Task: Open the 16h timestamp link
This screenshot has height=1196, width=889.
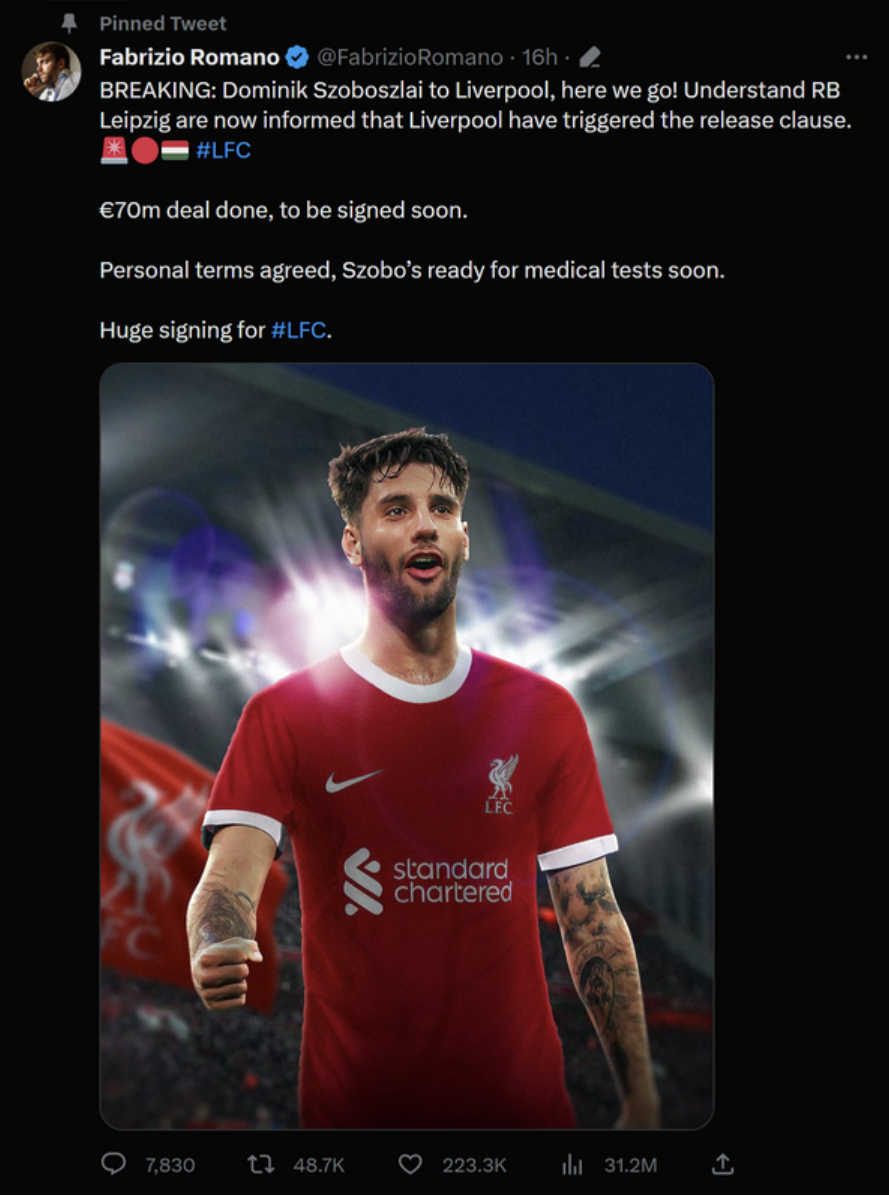Action: pos(539,57)
